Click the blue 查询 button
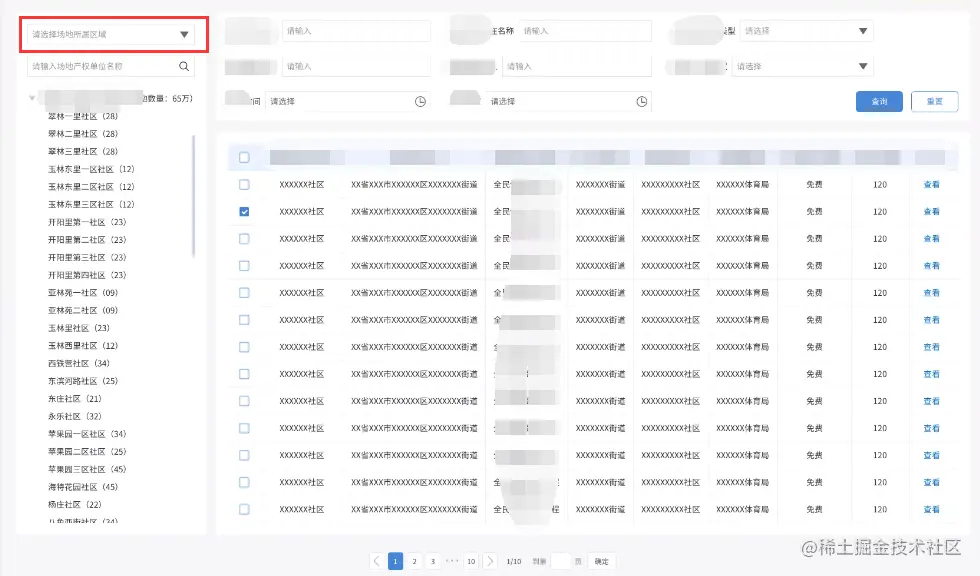The height and width of the screenshot is (576, 980). pos(879,101)
